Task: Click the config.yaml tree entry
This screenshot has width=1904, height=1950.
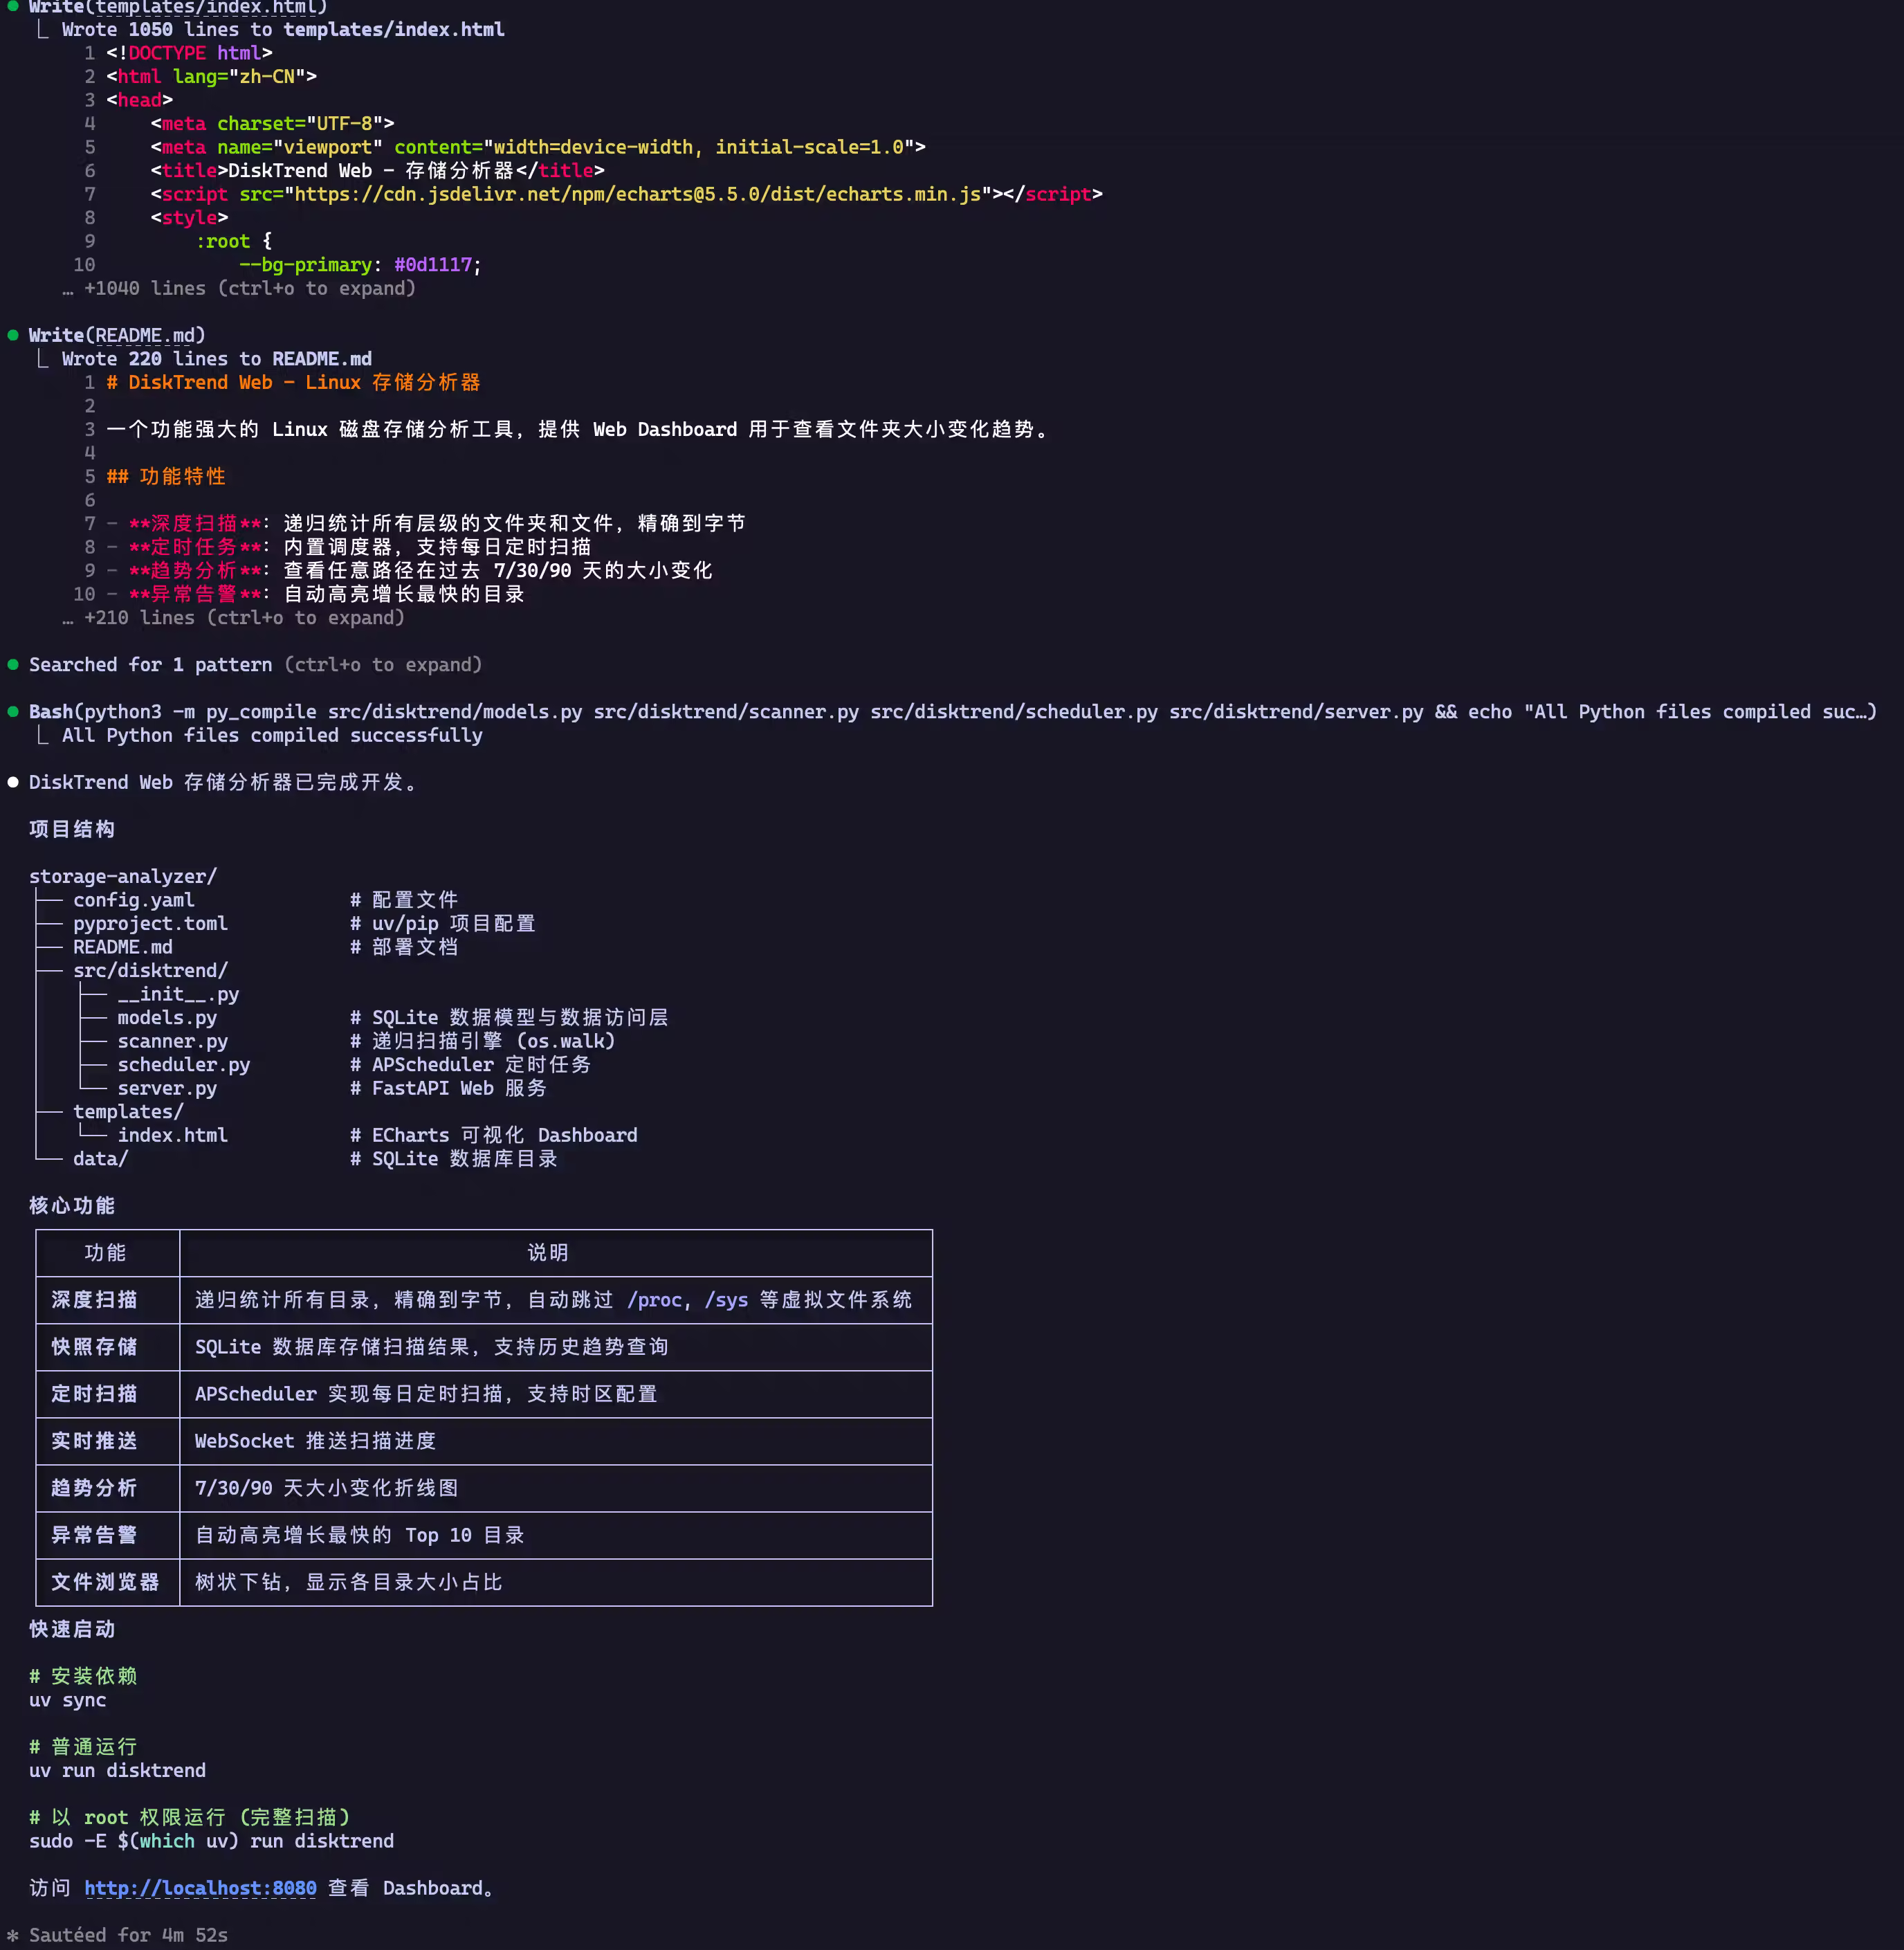Action: 133,900
